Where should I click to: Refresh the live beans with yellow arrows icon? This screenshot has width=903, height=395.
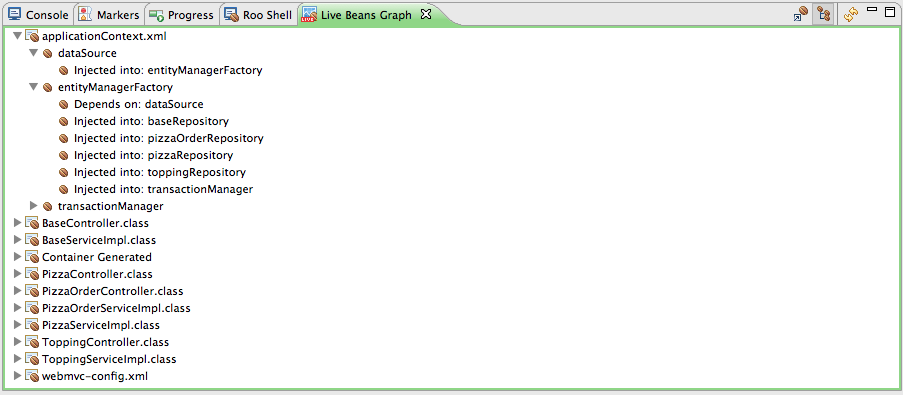851,14
